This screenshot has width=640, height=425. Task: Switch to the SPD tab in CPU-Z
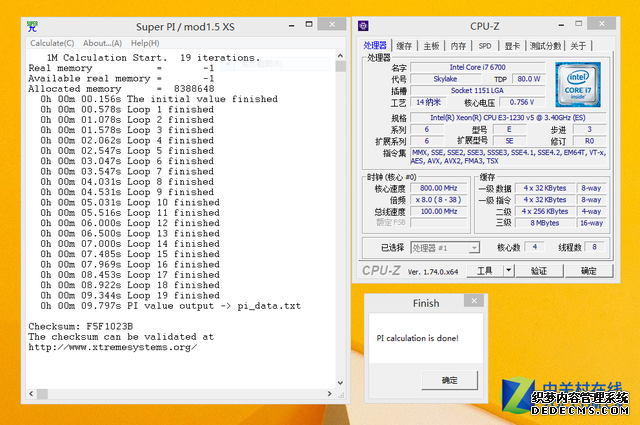[x=485, y=46]
